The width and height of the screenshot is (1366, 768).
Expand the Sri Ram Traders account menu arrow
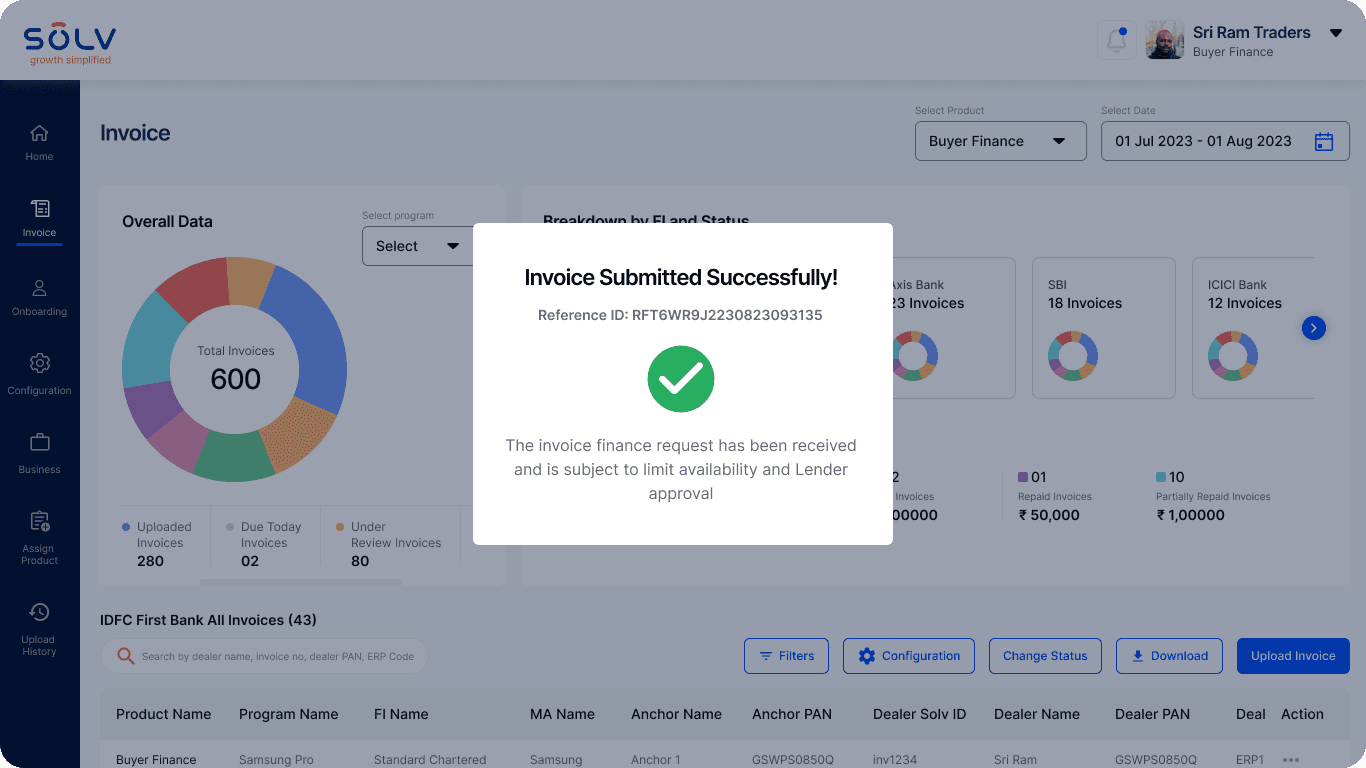tap(1335, 33)
